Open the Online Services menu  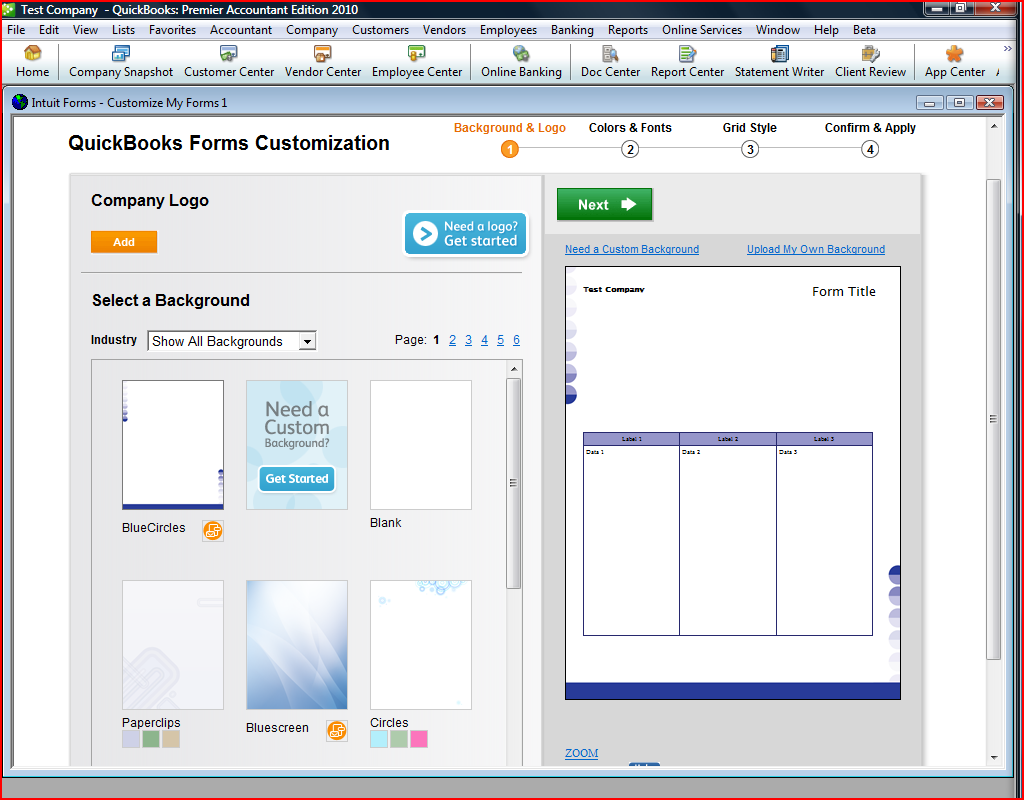702,30
